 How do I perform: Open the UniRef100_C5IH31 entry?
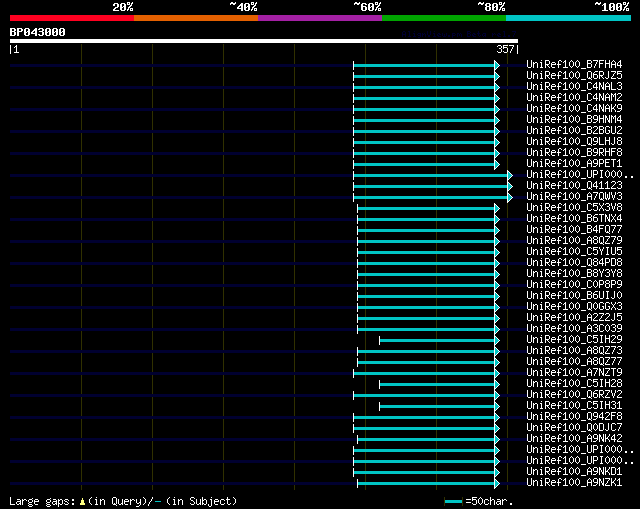(x=574, y=406)
